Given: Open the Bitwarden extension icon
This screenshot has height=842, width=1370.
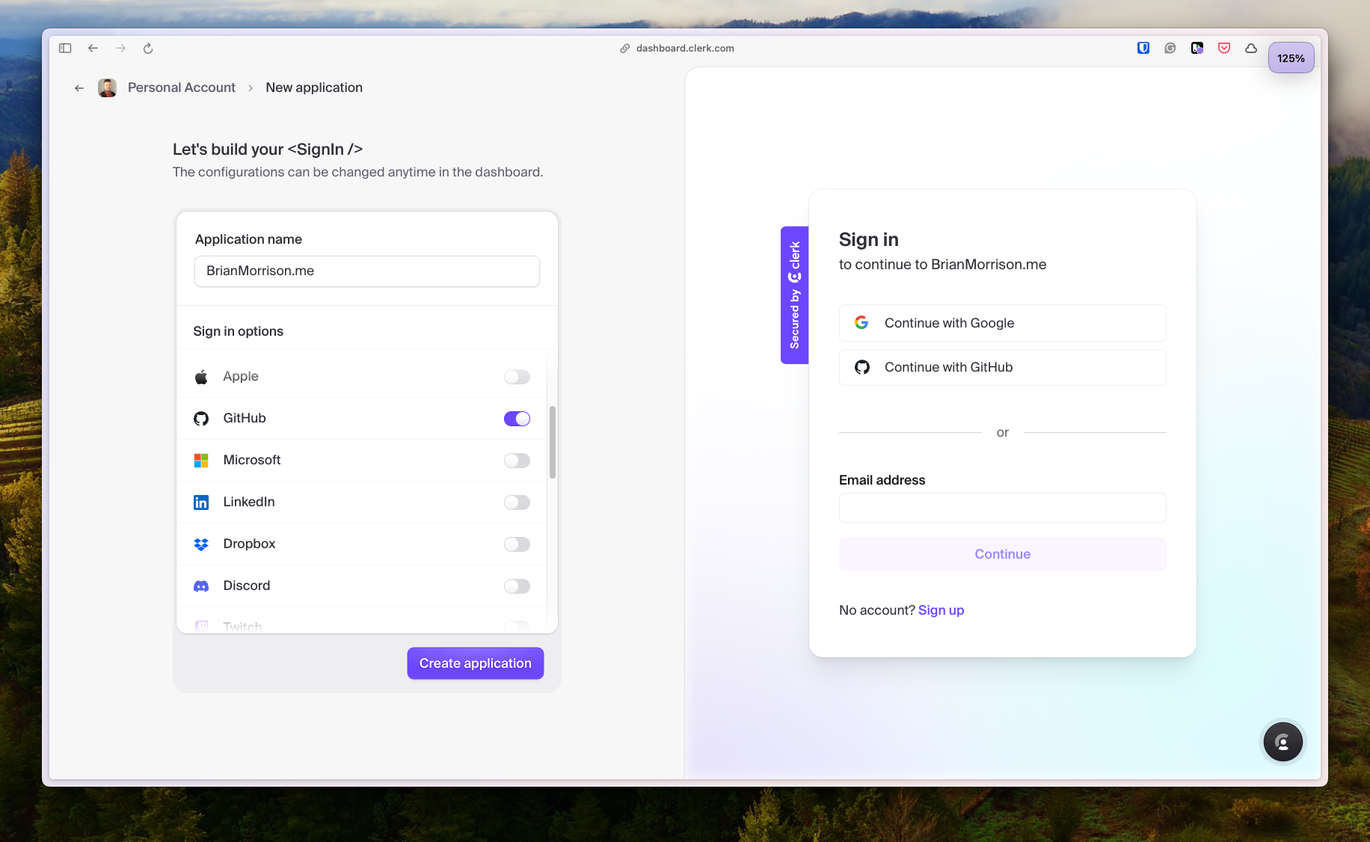Looking at the screenshot, I should coord(1143,48).
